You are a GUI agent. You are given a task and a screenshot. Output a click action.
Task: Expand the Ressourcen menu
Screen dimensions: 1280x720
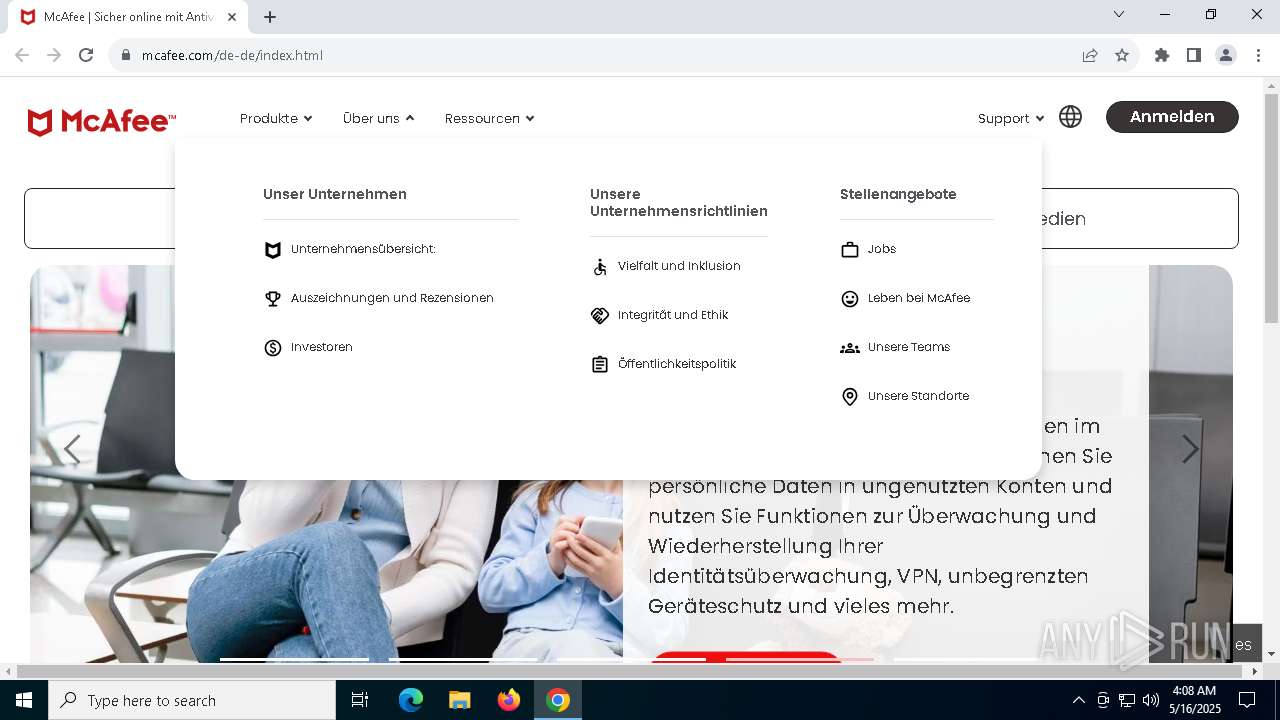(490, 118)
